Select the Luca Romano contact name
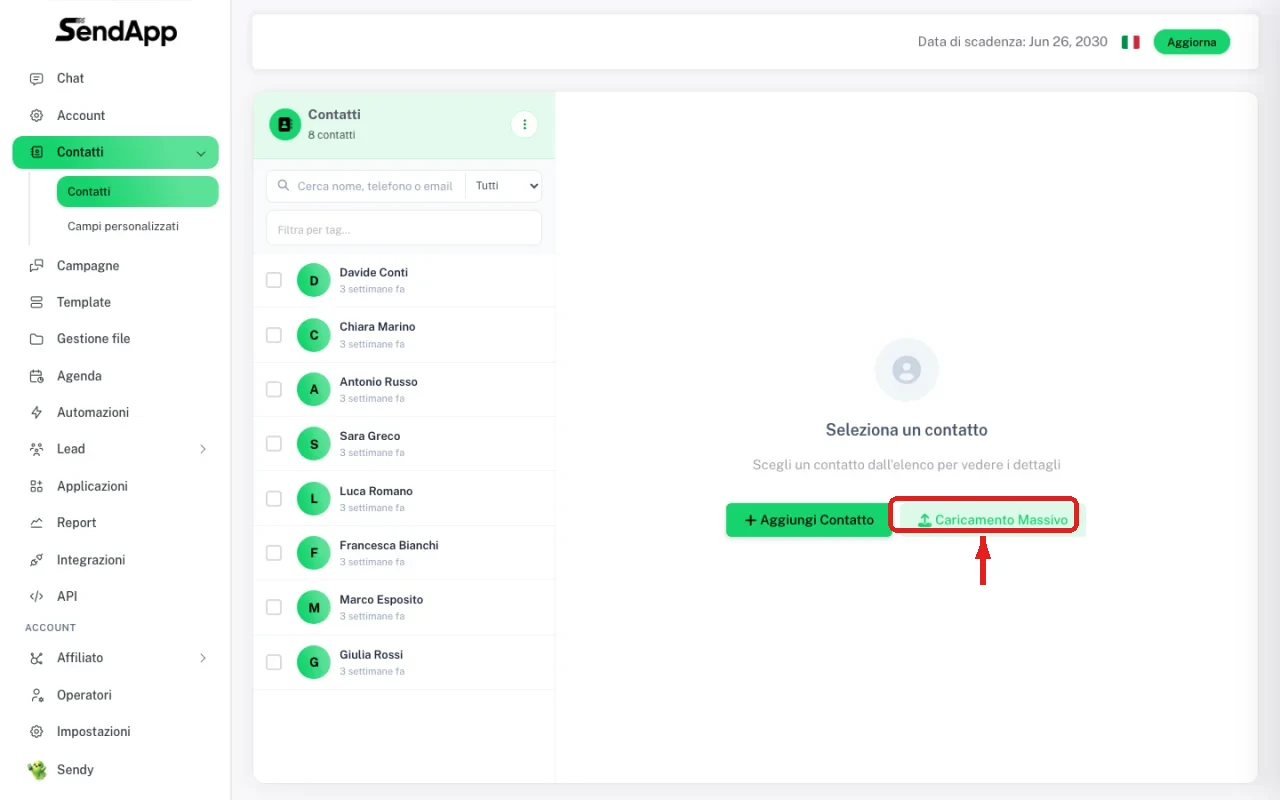 coord(376,491)
